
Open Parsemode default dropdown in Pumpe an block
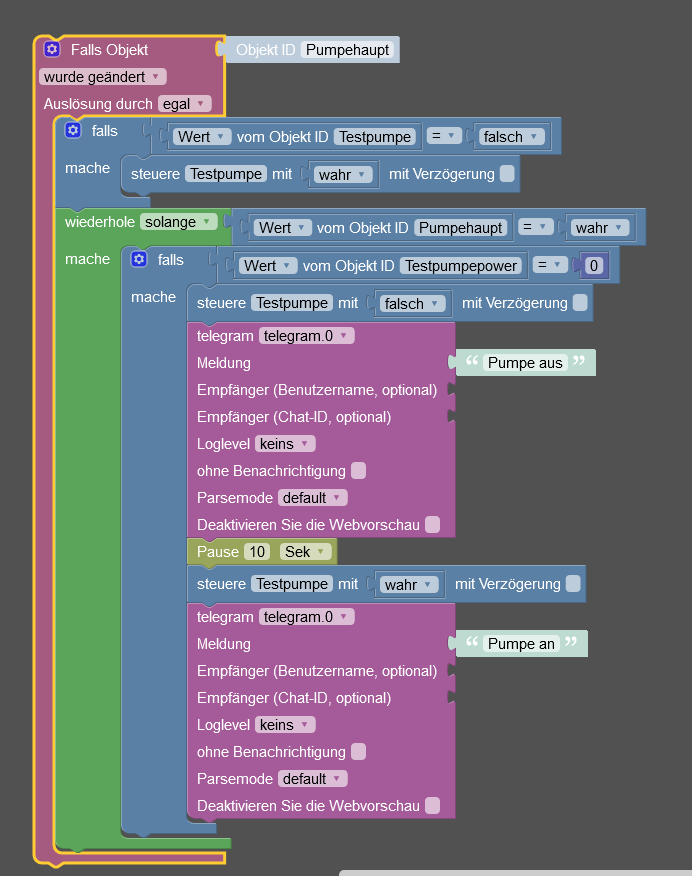point(313,779)
